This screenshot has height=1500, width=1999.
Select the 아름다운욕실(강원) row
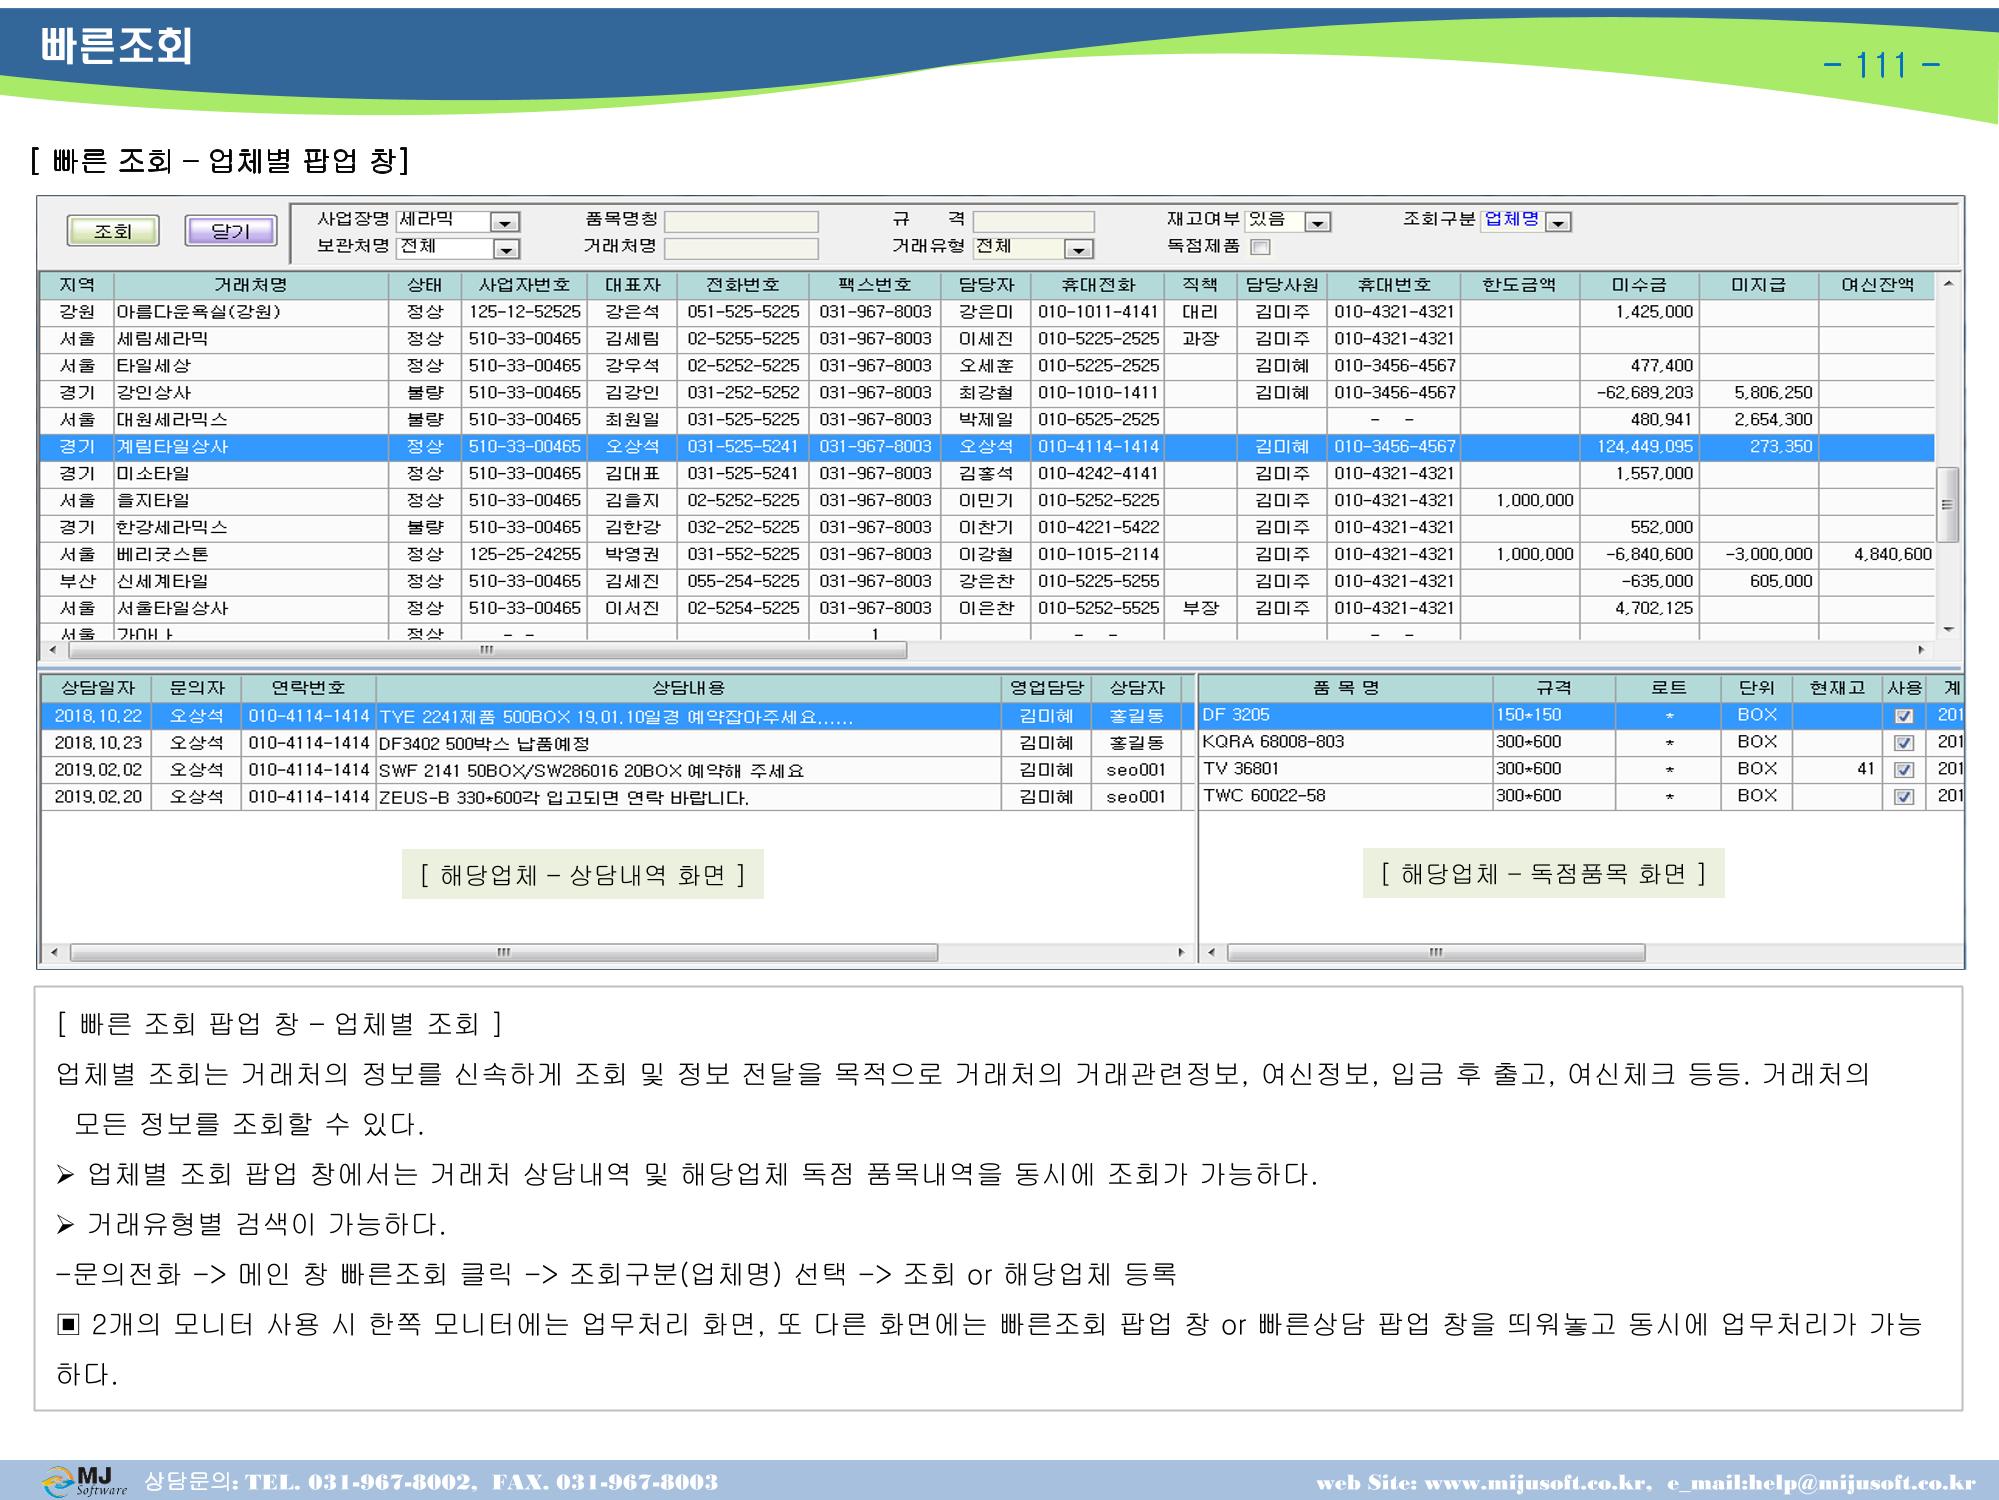coord(987,312)
